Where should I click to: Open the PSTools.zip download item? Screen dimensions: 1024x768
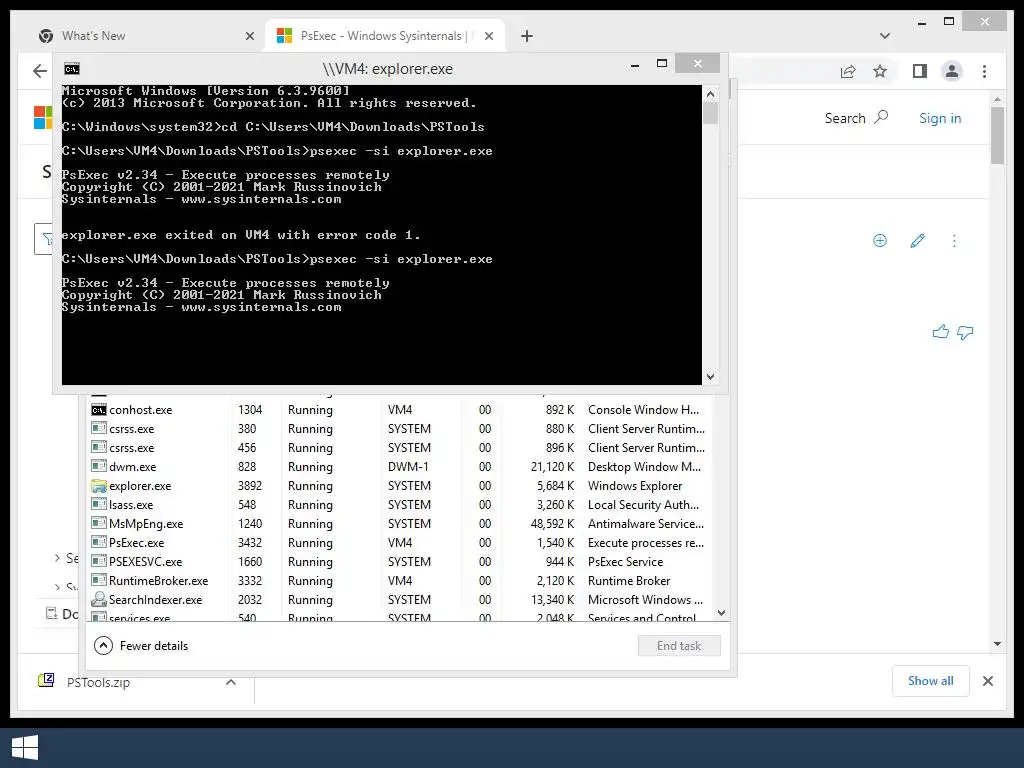(98, 682)
